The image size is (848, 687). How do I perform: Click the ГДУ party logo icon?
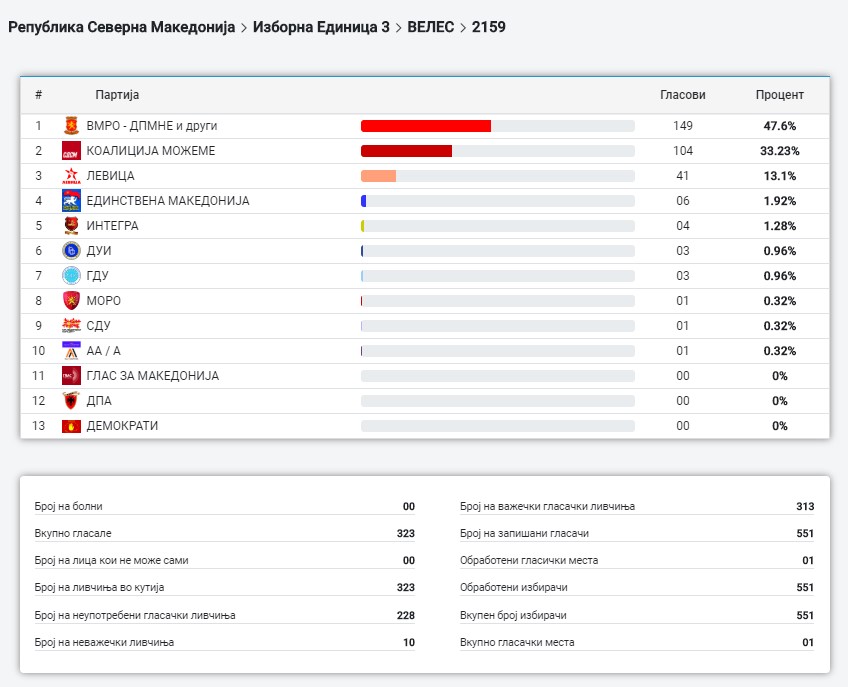pyautogui.click(x=71, y=276)
